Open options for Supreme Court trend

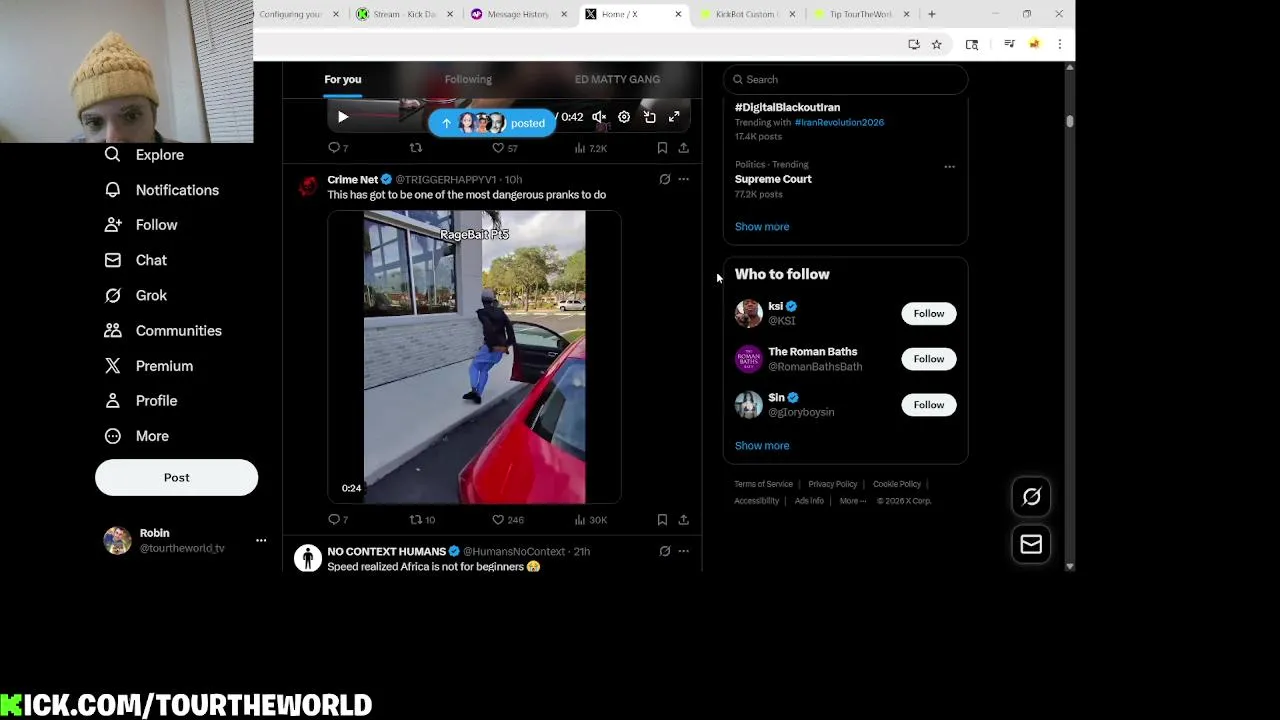coord(949,166)
